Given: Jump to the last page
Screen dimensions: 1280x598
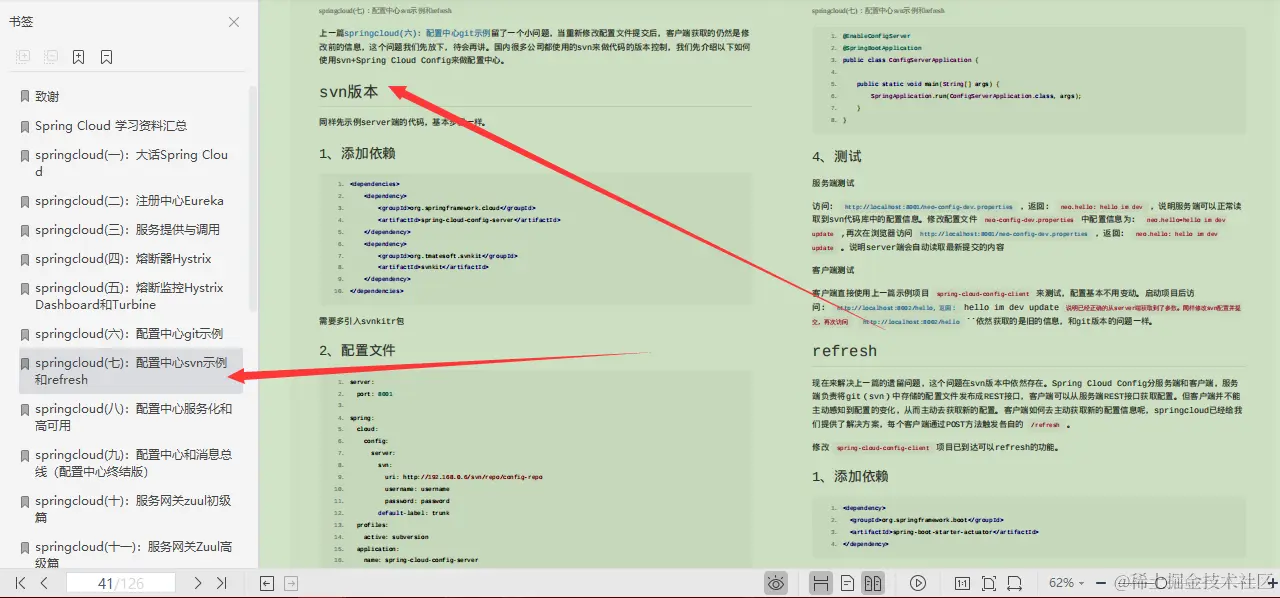Looking at the screenshot, I should tap(222, 582).
